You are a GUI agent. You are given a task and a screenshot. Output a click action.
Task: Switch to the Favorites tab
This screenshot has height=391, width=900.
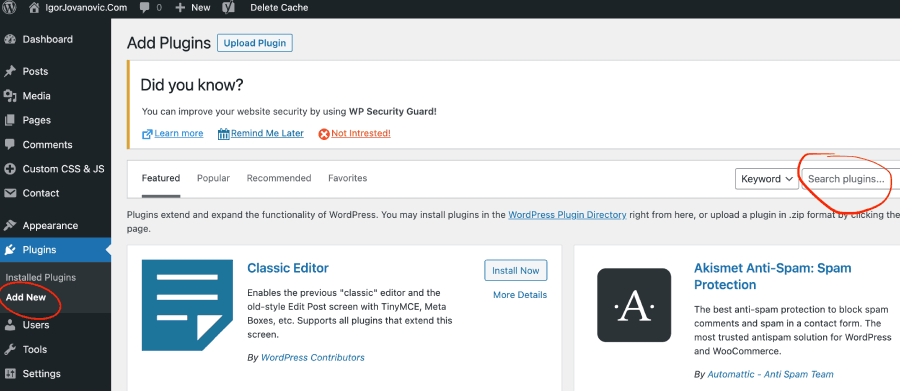point(347,178)
